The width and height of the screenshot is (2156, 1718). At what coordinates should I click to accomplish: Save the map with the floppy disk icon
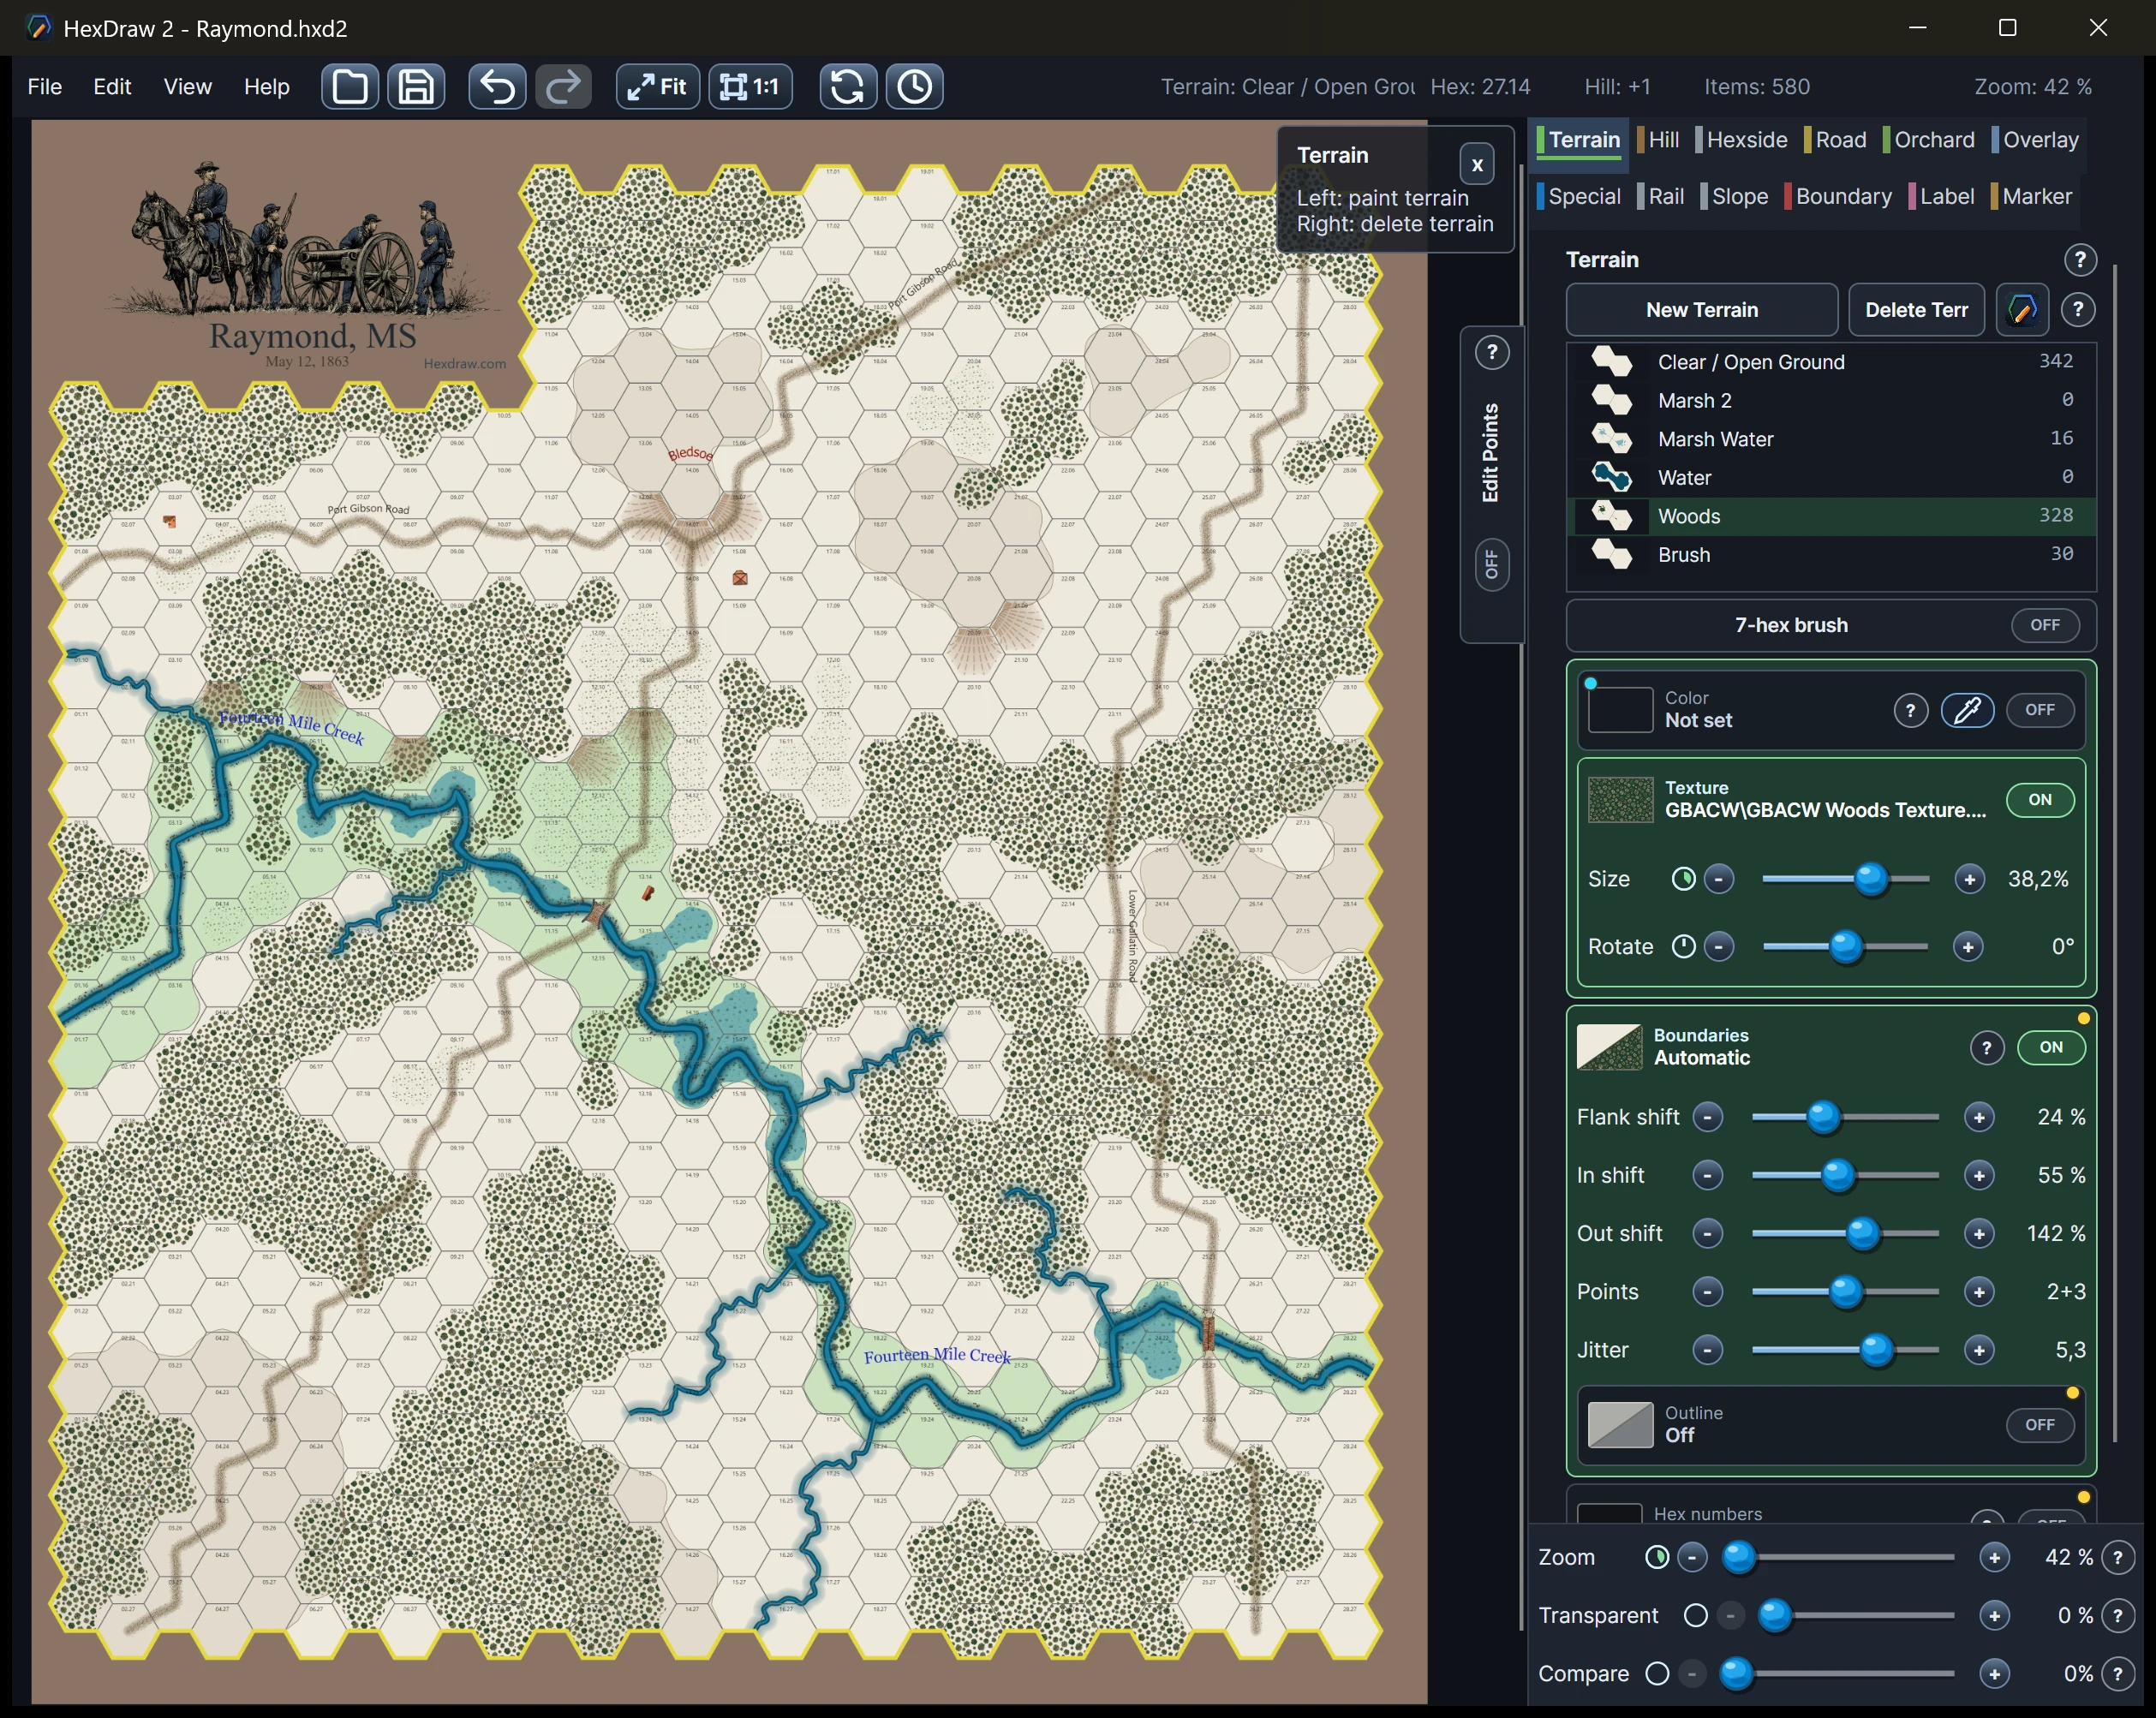pyautogui.click(x=416, y=87)
